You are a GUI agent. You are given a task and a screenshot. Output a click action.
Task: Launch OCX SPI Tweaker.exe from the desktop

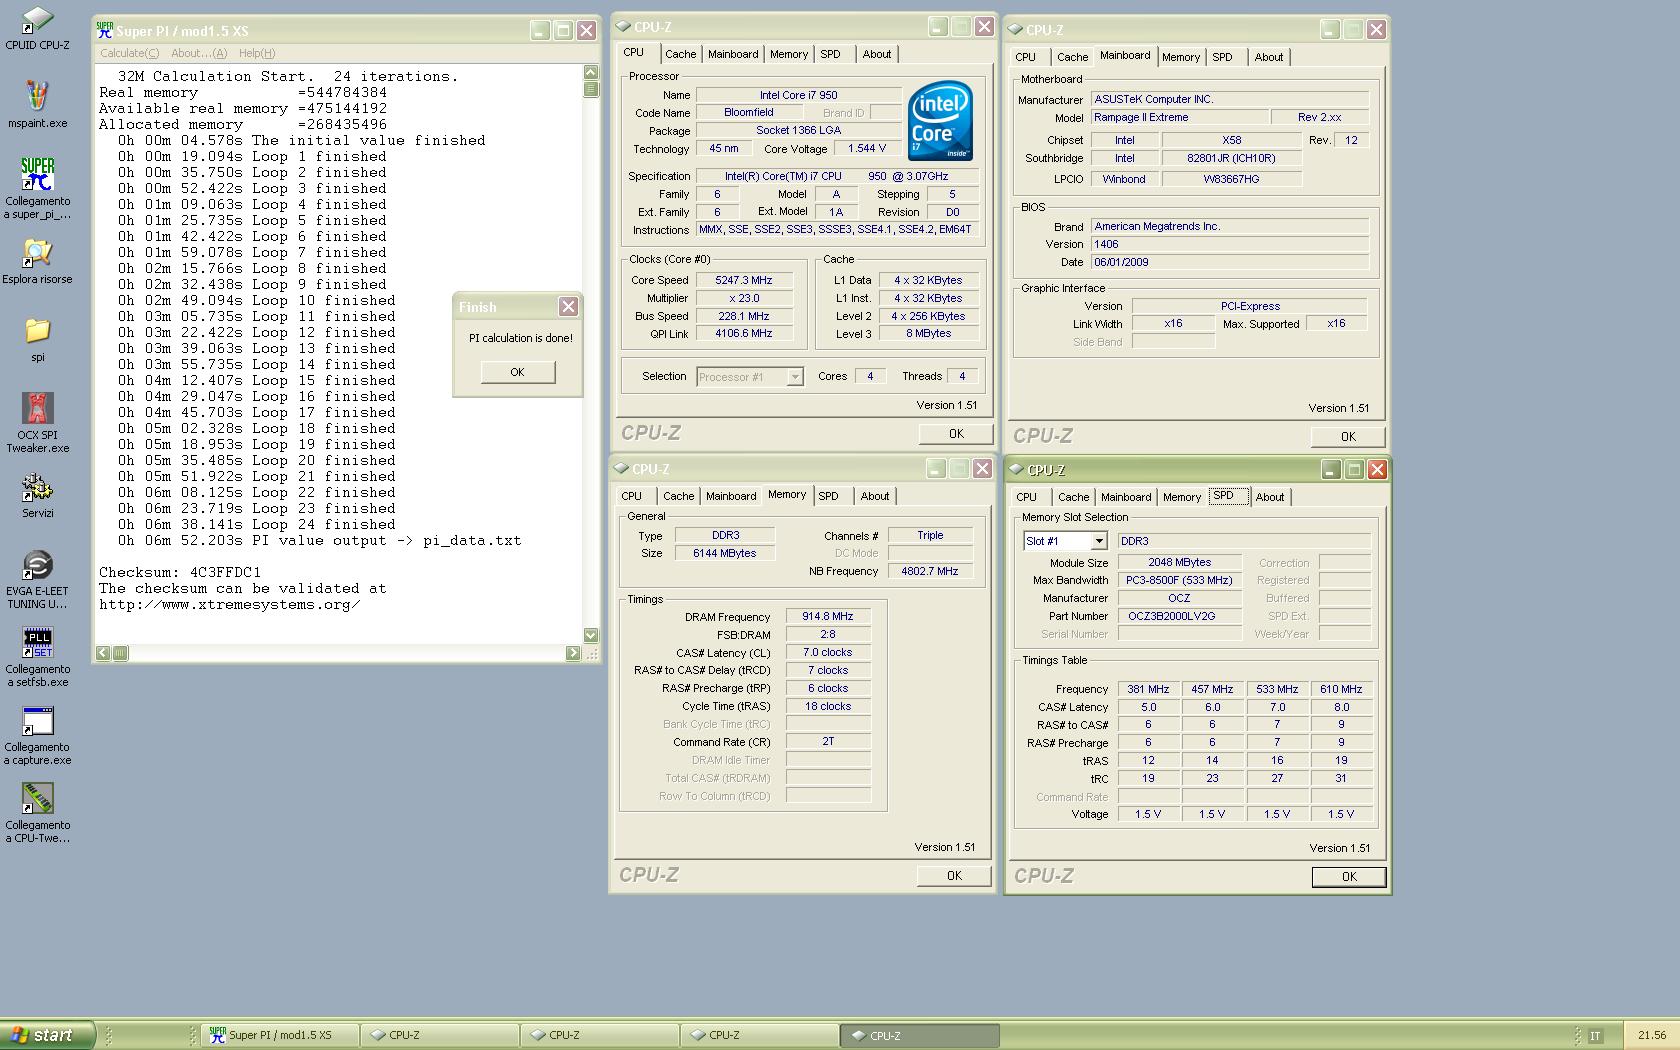point(37,408)
